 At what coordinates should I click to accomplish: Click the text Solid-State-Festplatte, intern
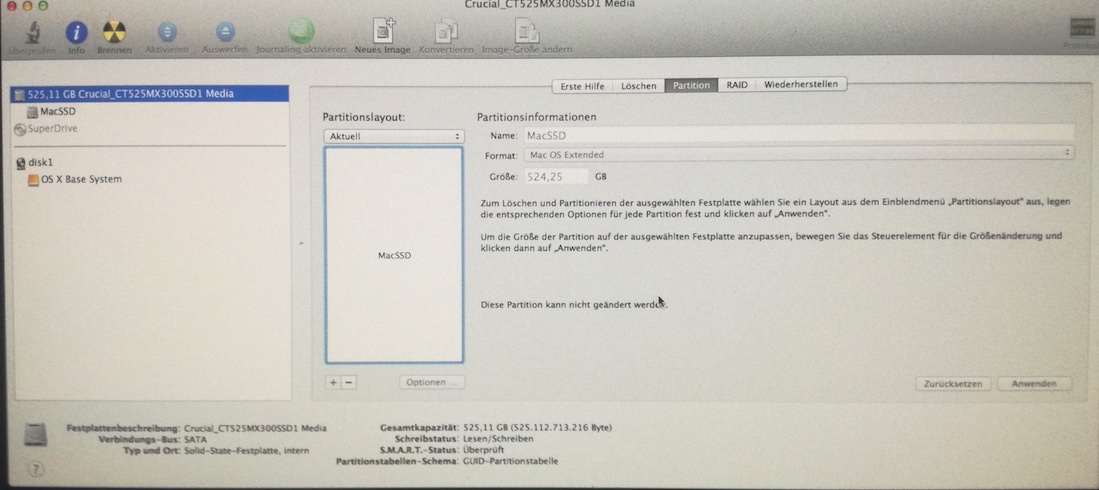pyautogui.click(x=247, y=451)
